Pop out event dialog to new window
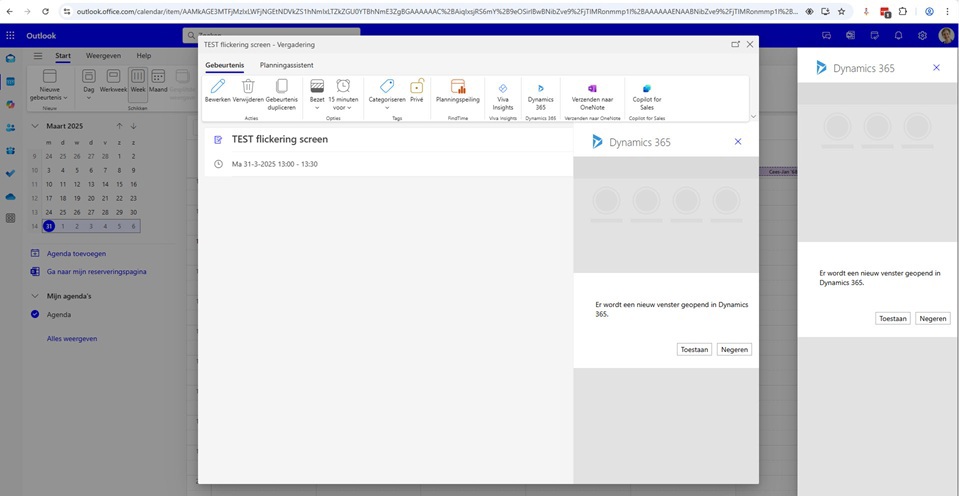The image size is (959, 496). point(735,45)
